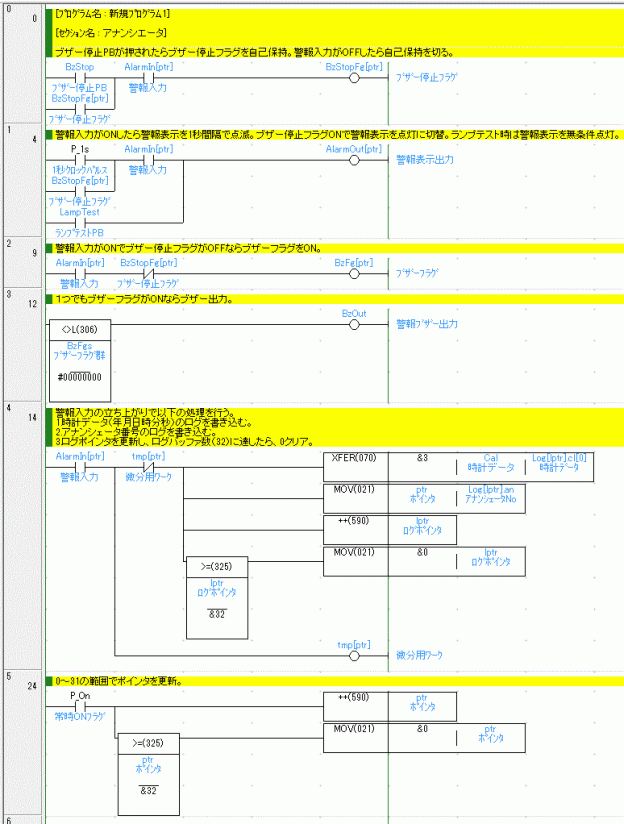The image size is (624, 824).
Task: Select the tmp[ptr] output coil
Action: coord(354,655)
